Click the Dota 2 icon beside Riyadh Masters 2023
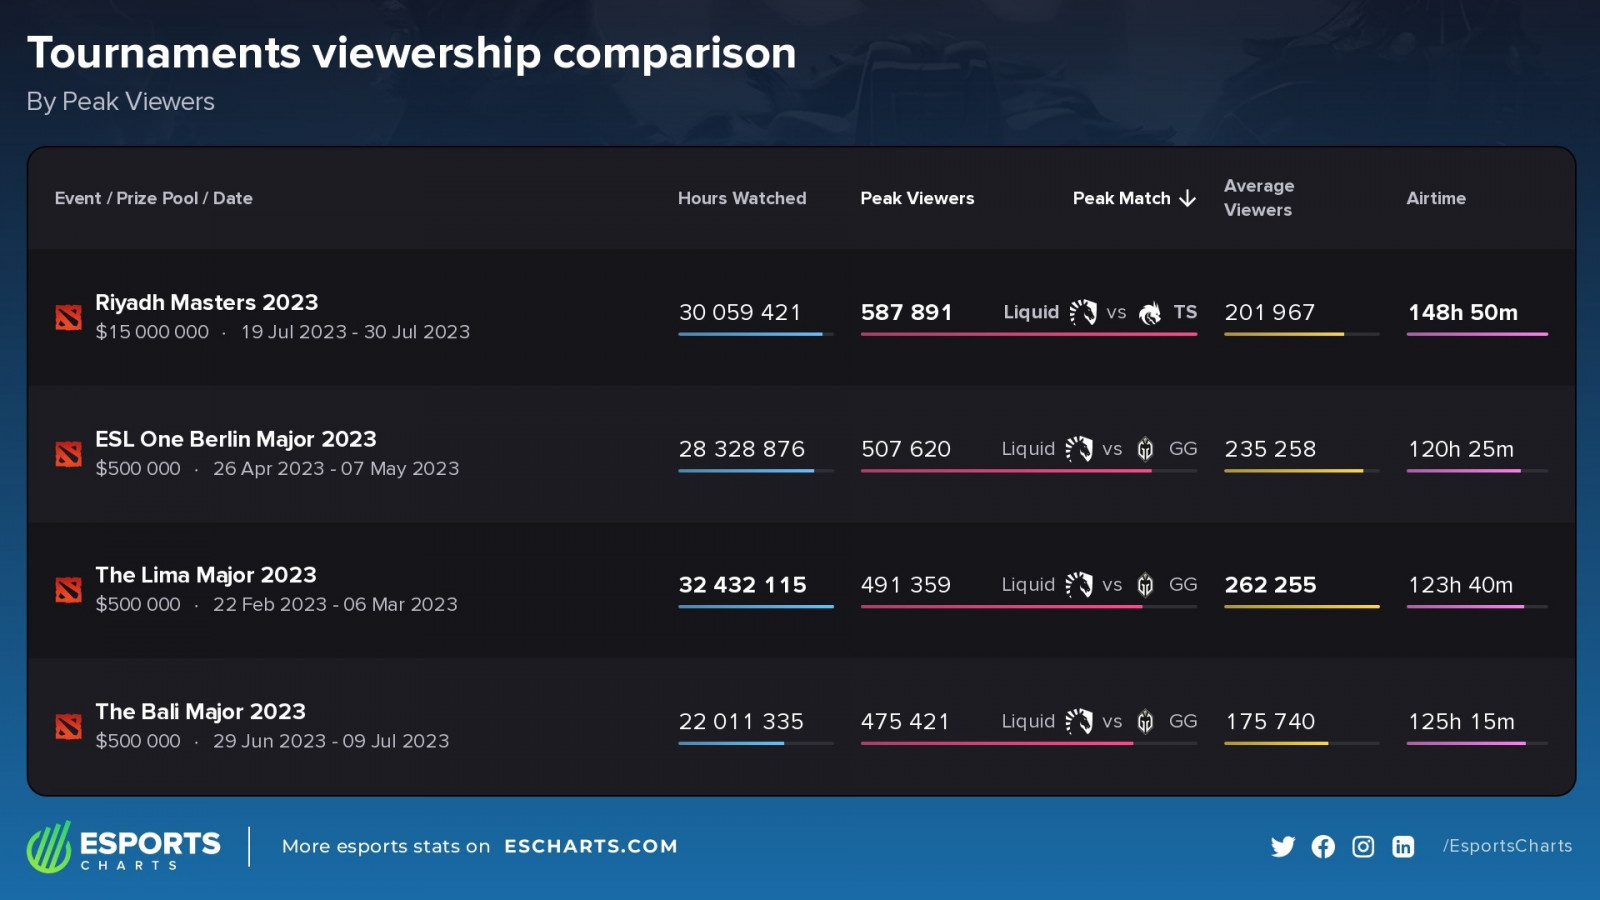Viewport: 1600px width, 900px height. coord(68,318)
